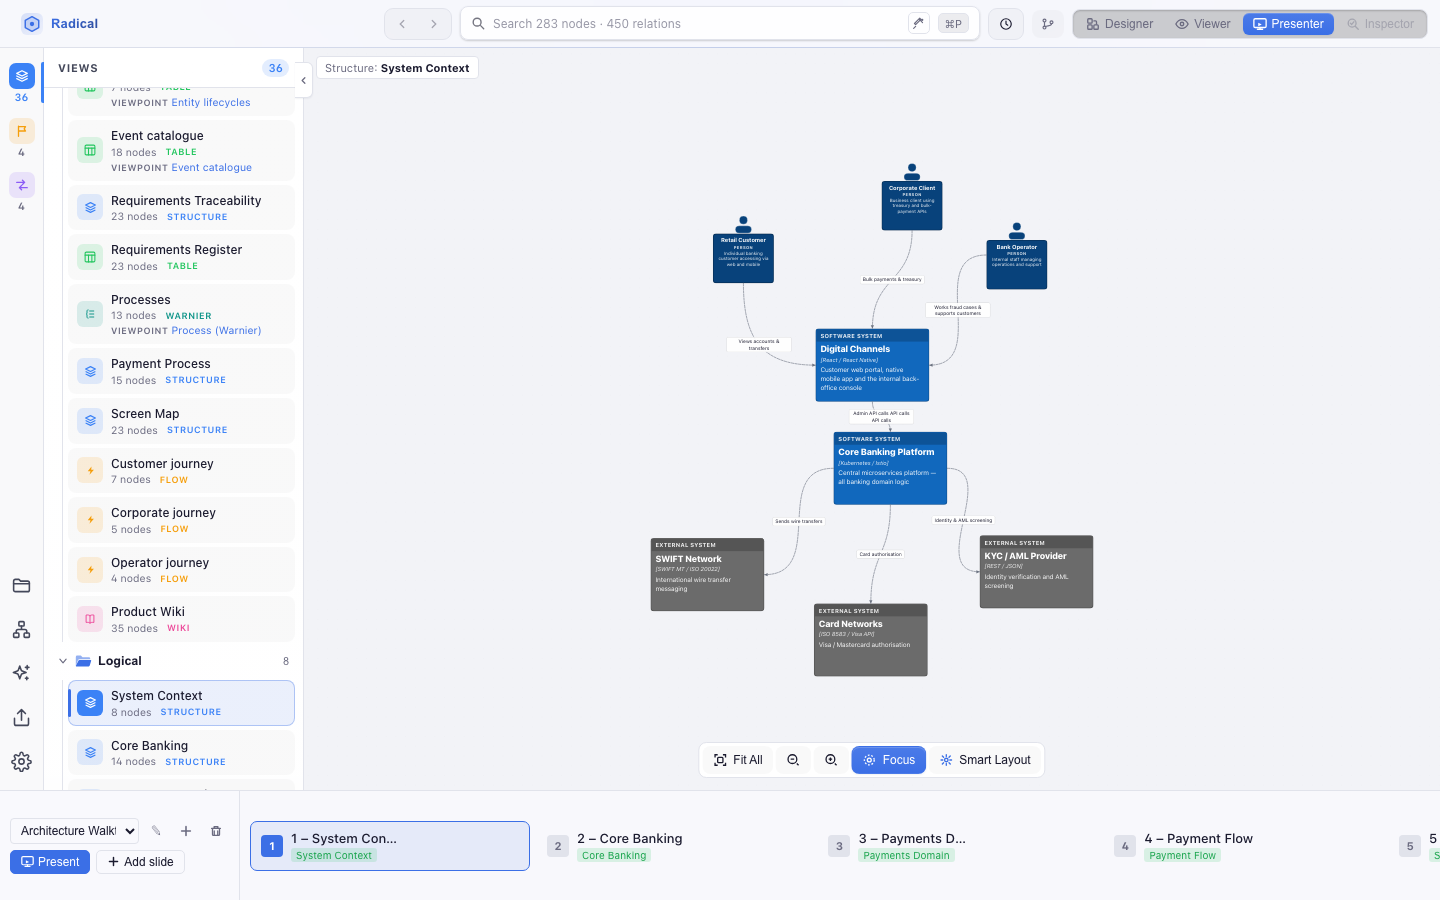1440x900 pixels.
Task: Switch to Inspector mode
Action: point(1380,24)
